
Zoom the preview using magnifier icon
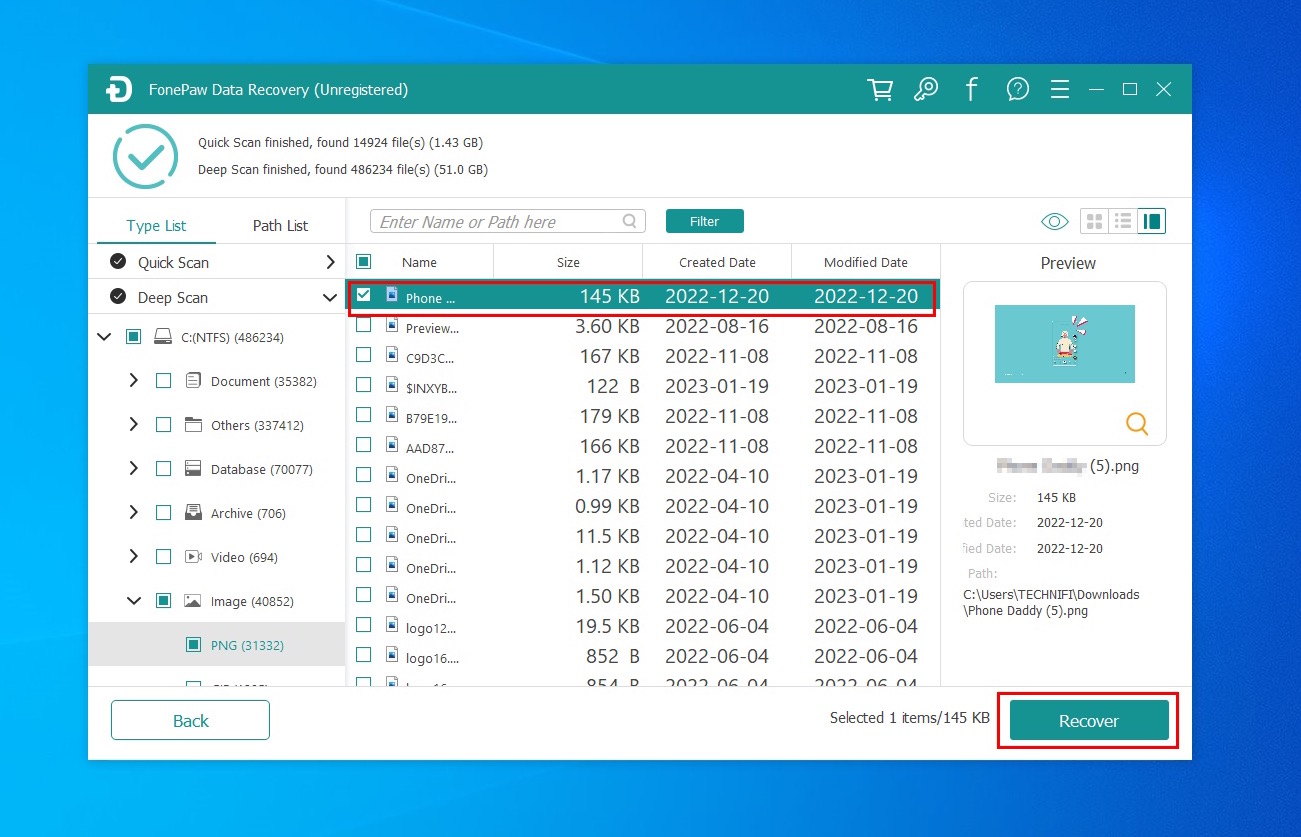(x=1137, y=424)
